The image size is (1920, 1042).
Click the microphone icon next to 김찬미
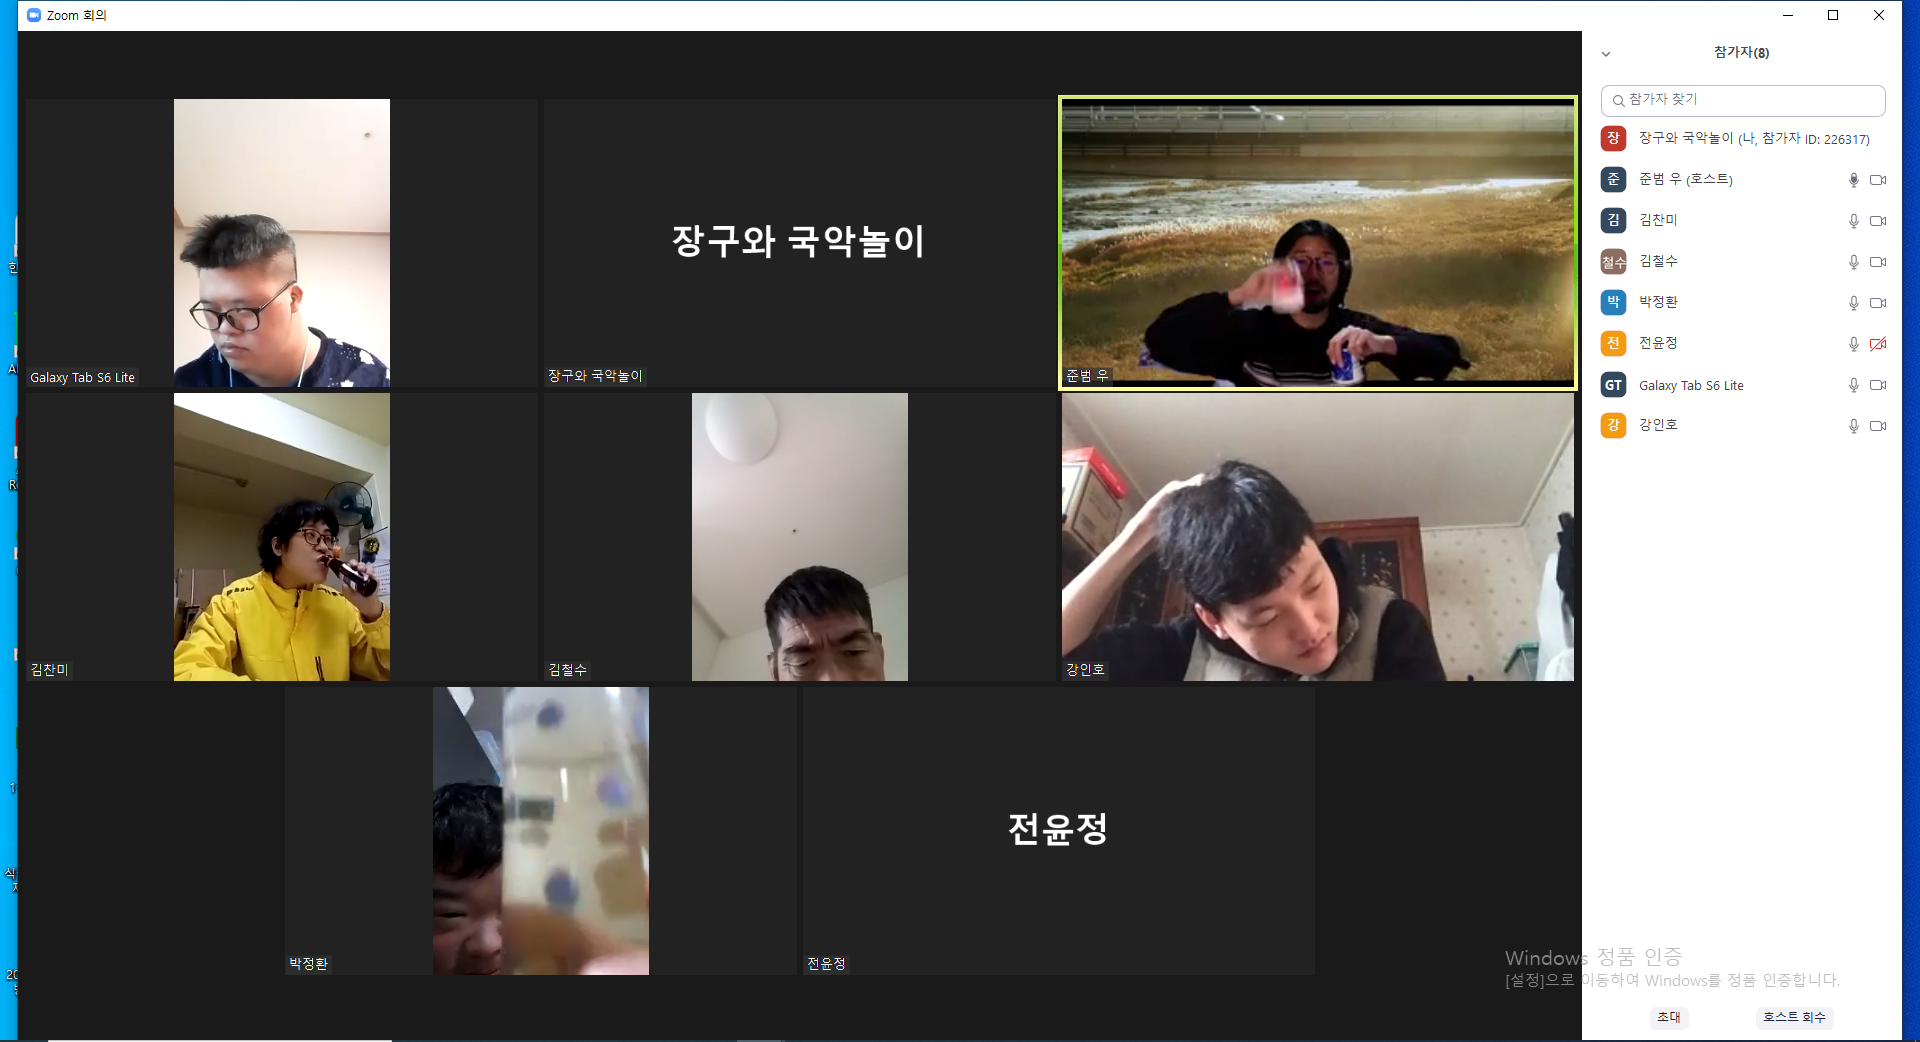point(1853,221)
